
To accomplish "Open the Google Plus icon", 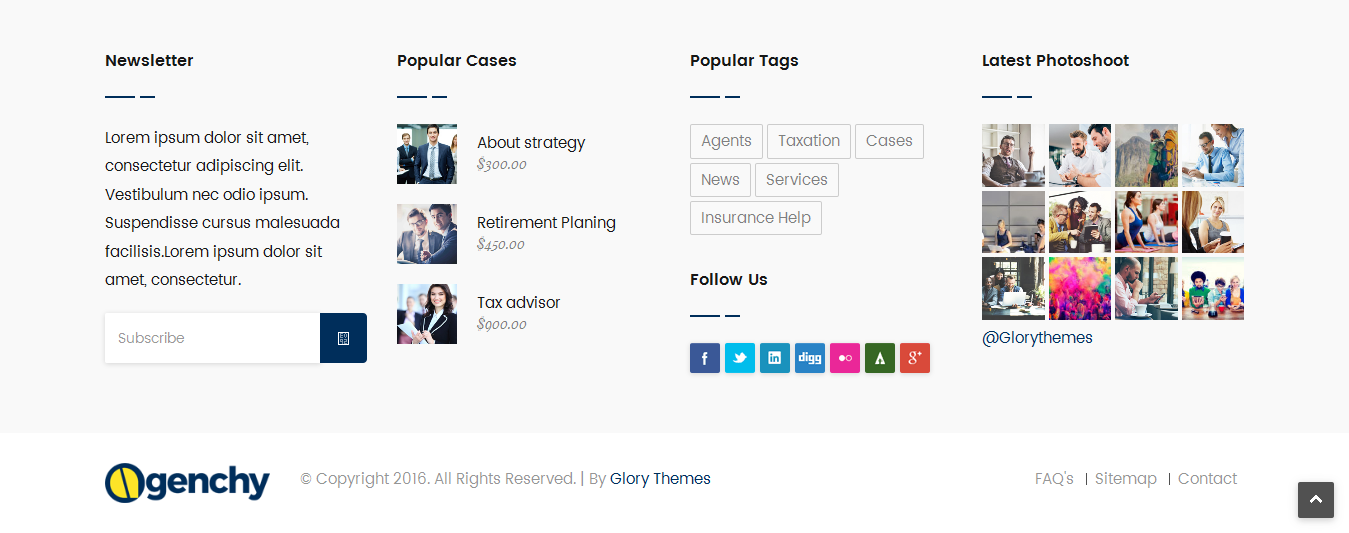I will tap(915, 358).
